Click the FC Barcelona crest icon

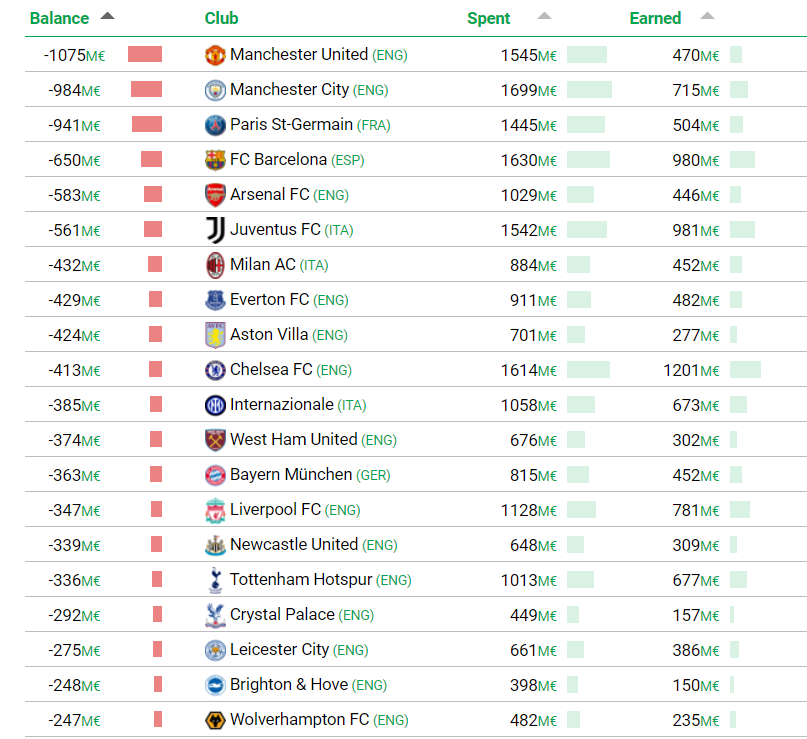pos(215,160)
